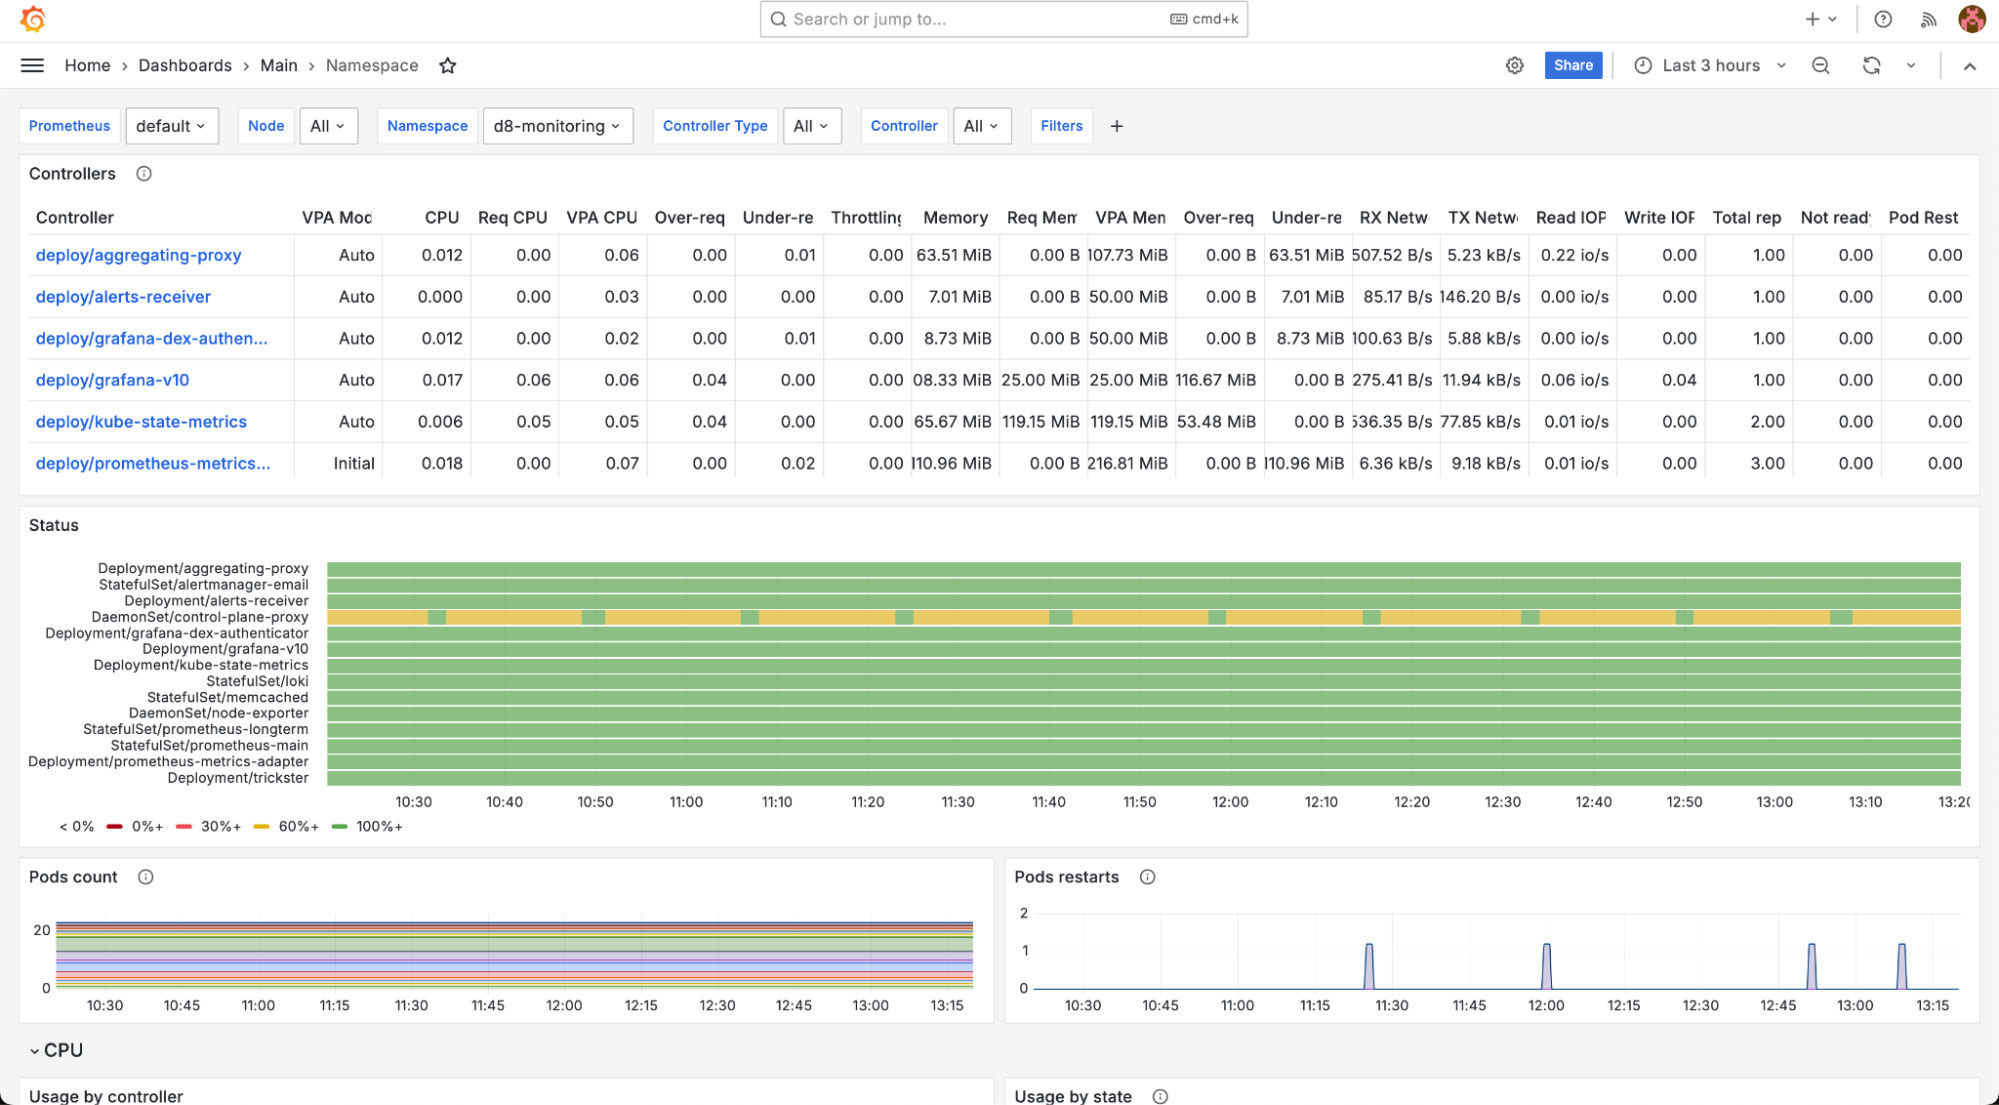Click the zoom out time range icon
Viewport: 1999px width, 1105px height.
click(x=1821, y=65)
